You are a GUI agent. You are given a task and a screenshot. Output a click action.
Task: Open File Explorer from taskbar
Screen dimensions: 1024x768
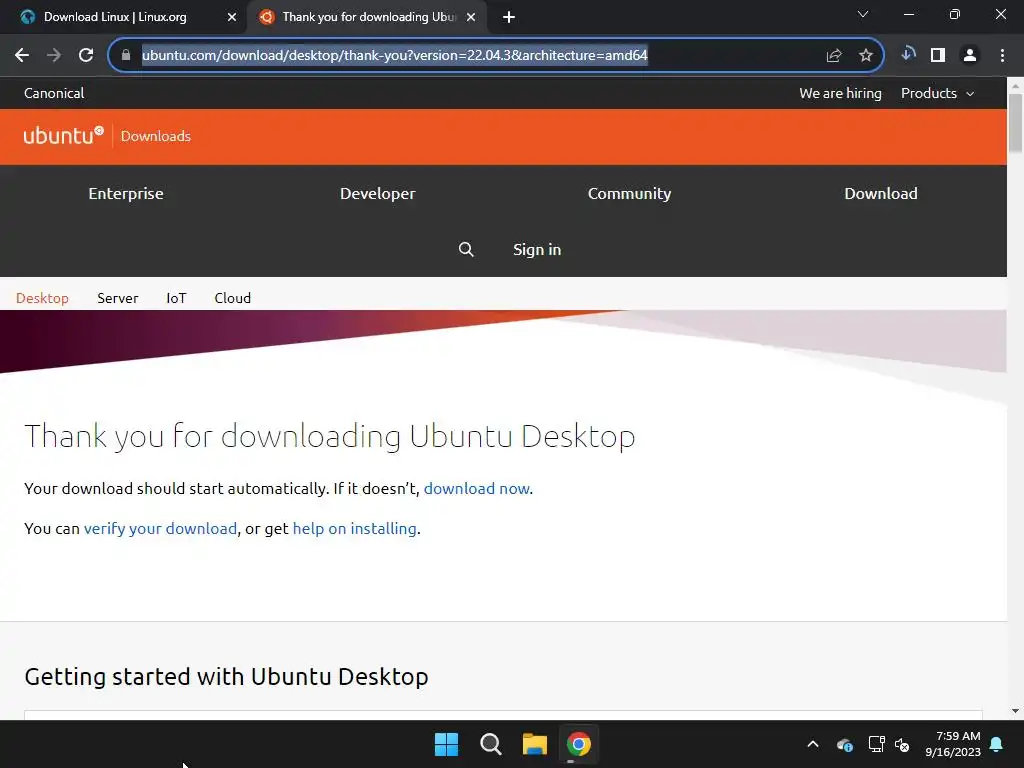click(535, 744)
